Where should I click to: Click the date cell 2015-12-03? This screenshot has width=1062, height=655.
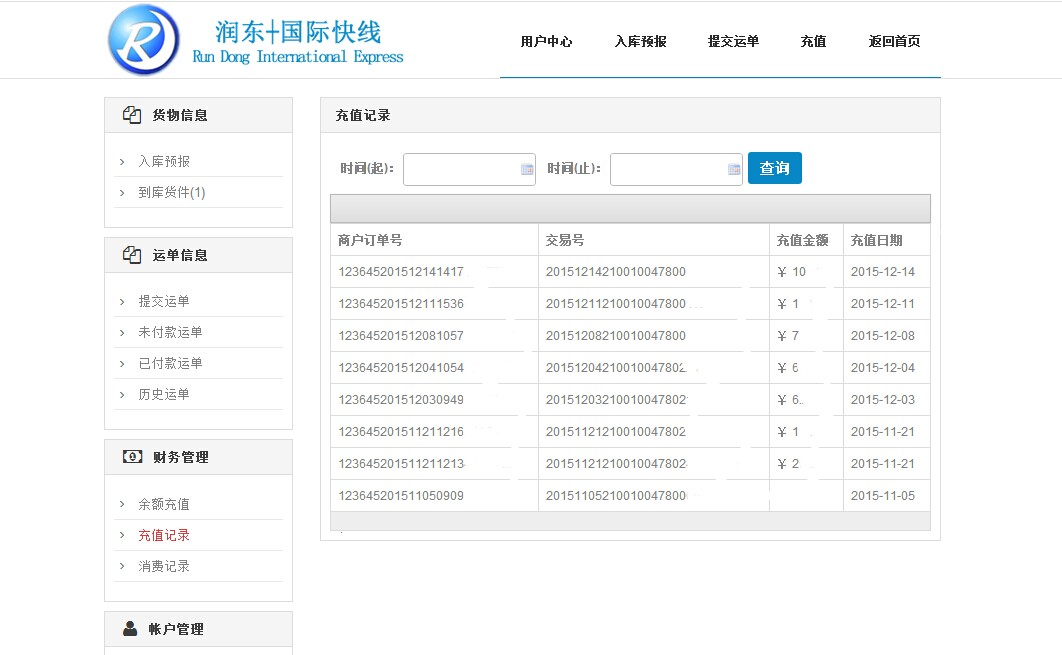[x=883, y=400]
